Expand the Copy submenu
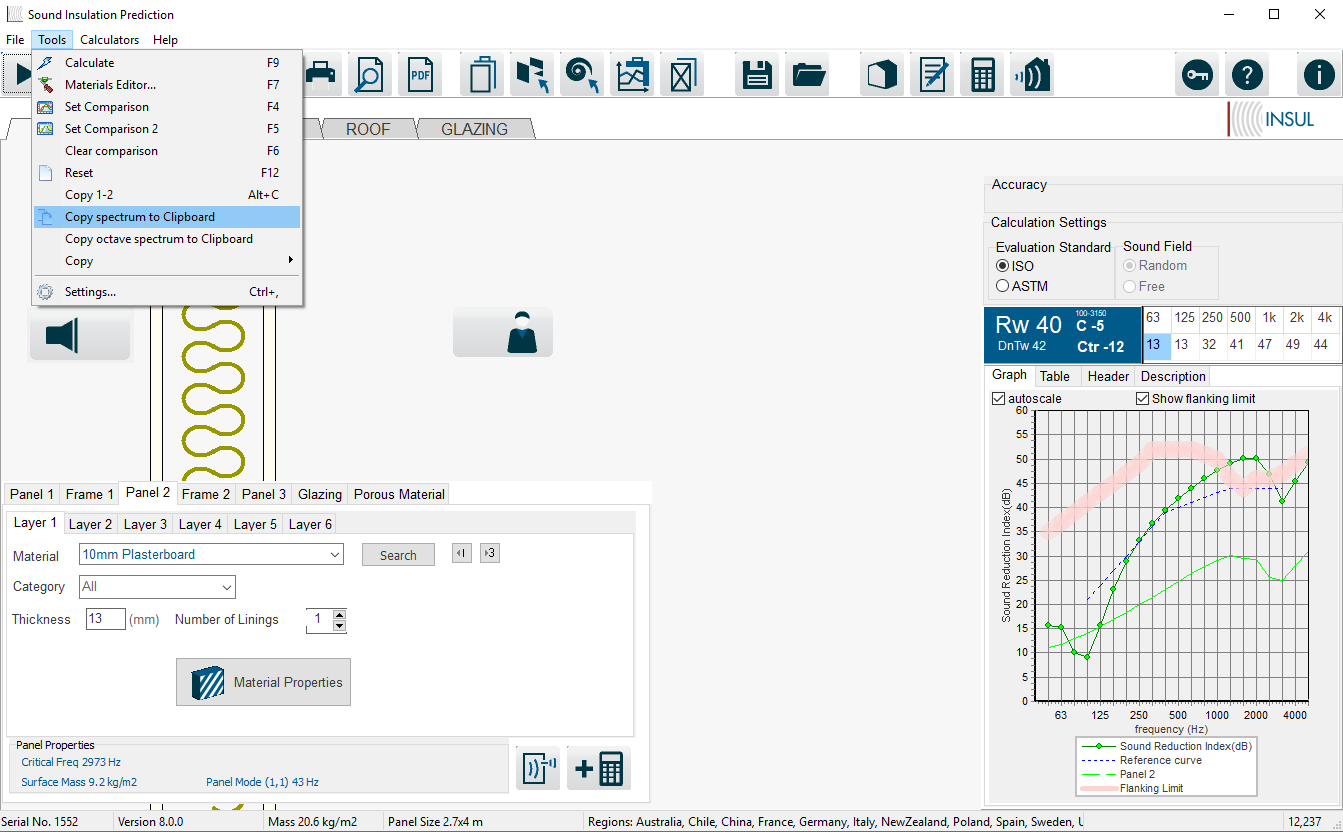 pyautogui.click(x=166, y=261)
